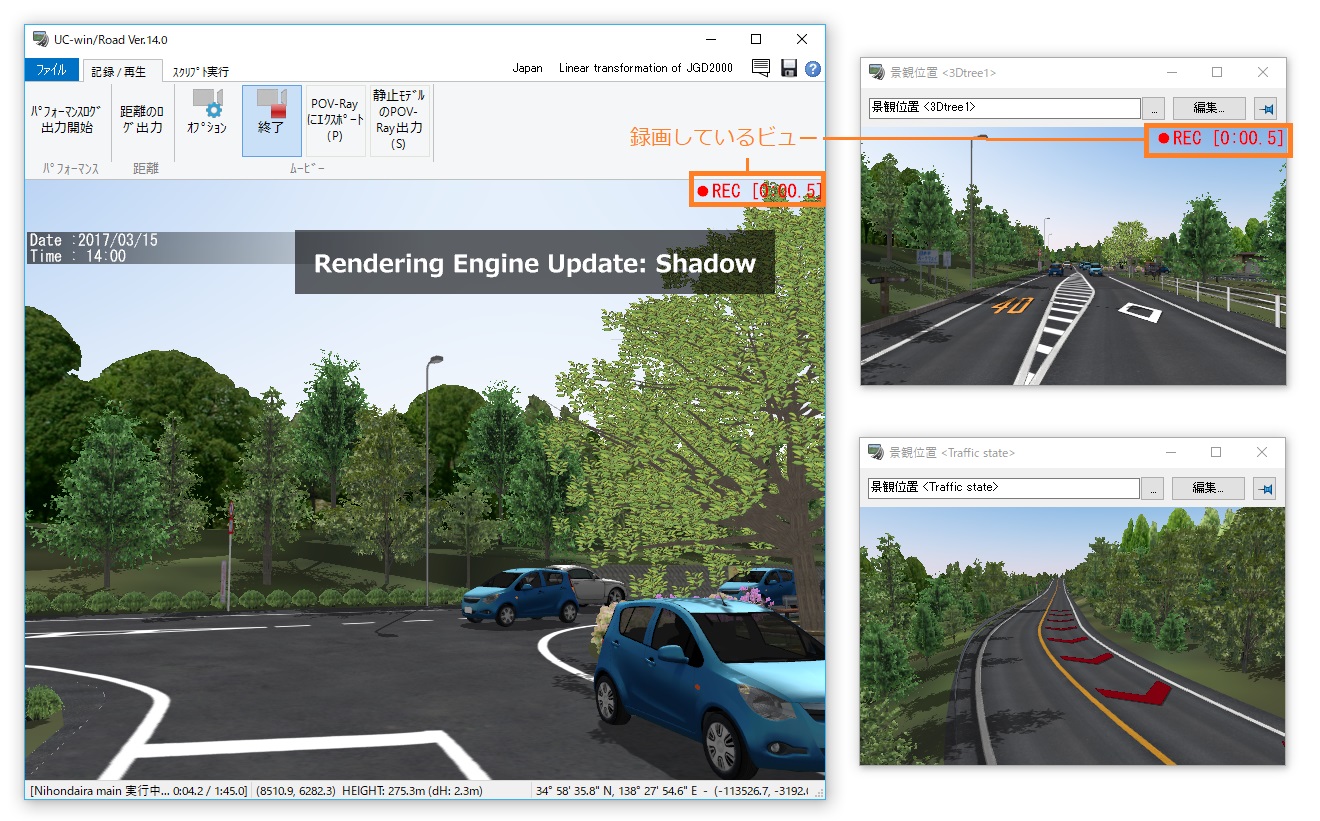Screen dimensions: 1320x821
Task: Open movie オプション settings
Action: pos(207,112)
